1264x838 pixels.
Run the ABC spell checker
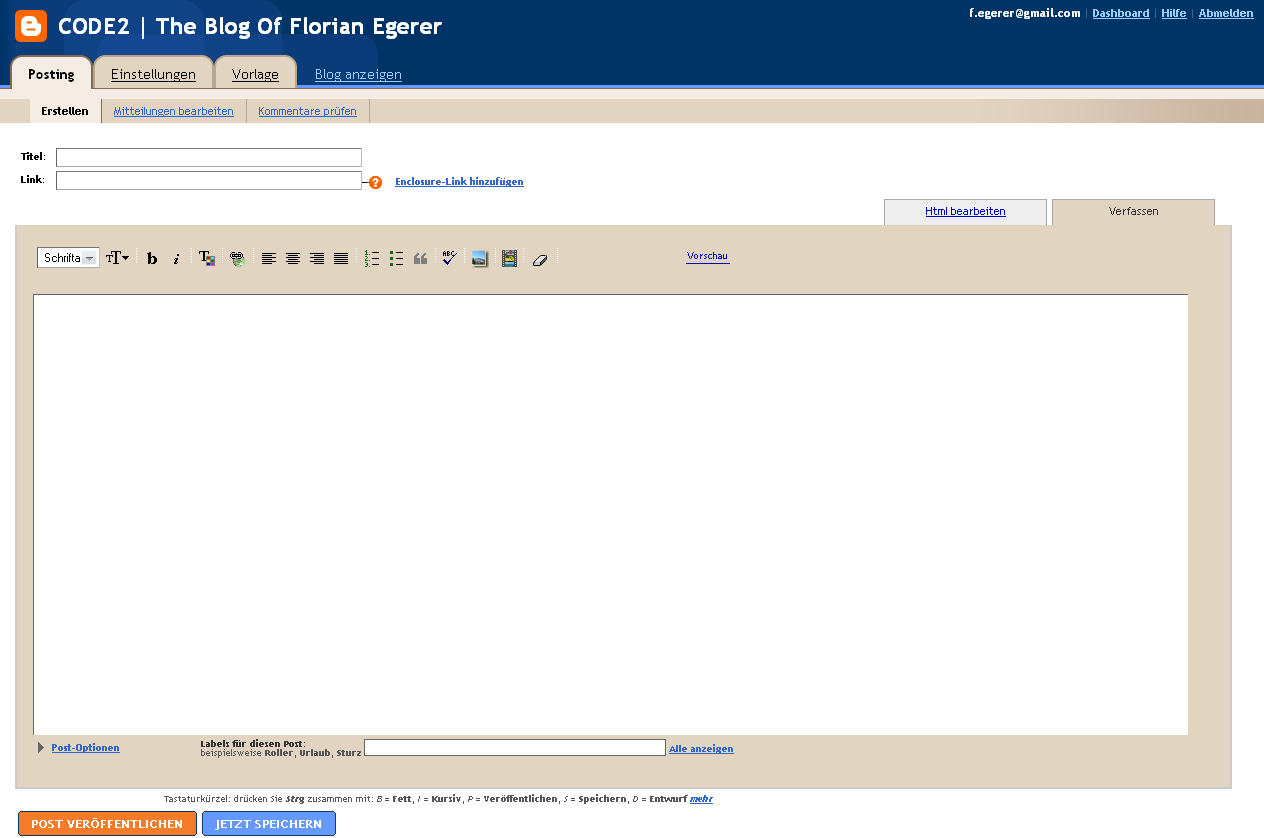coord(447,258)
